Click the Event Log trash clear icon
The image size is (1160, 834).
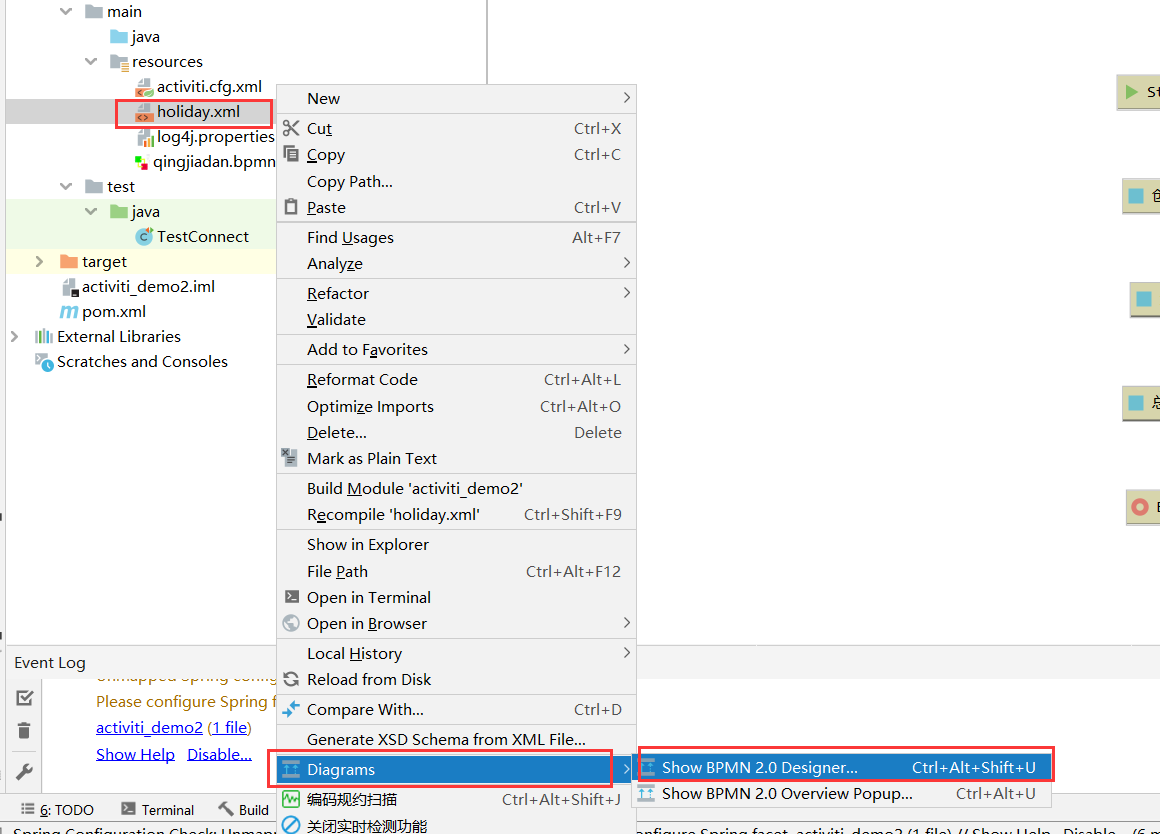coord(24,730)
